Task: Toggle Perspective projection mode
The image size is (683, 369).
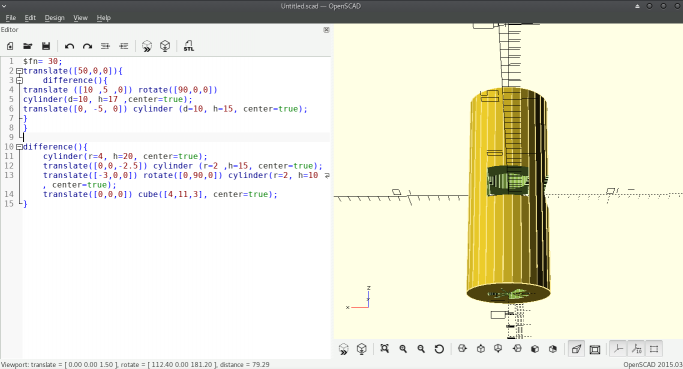Action: [x=576, y=349]
